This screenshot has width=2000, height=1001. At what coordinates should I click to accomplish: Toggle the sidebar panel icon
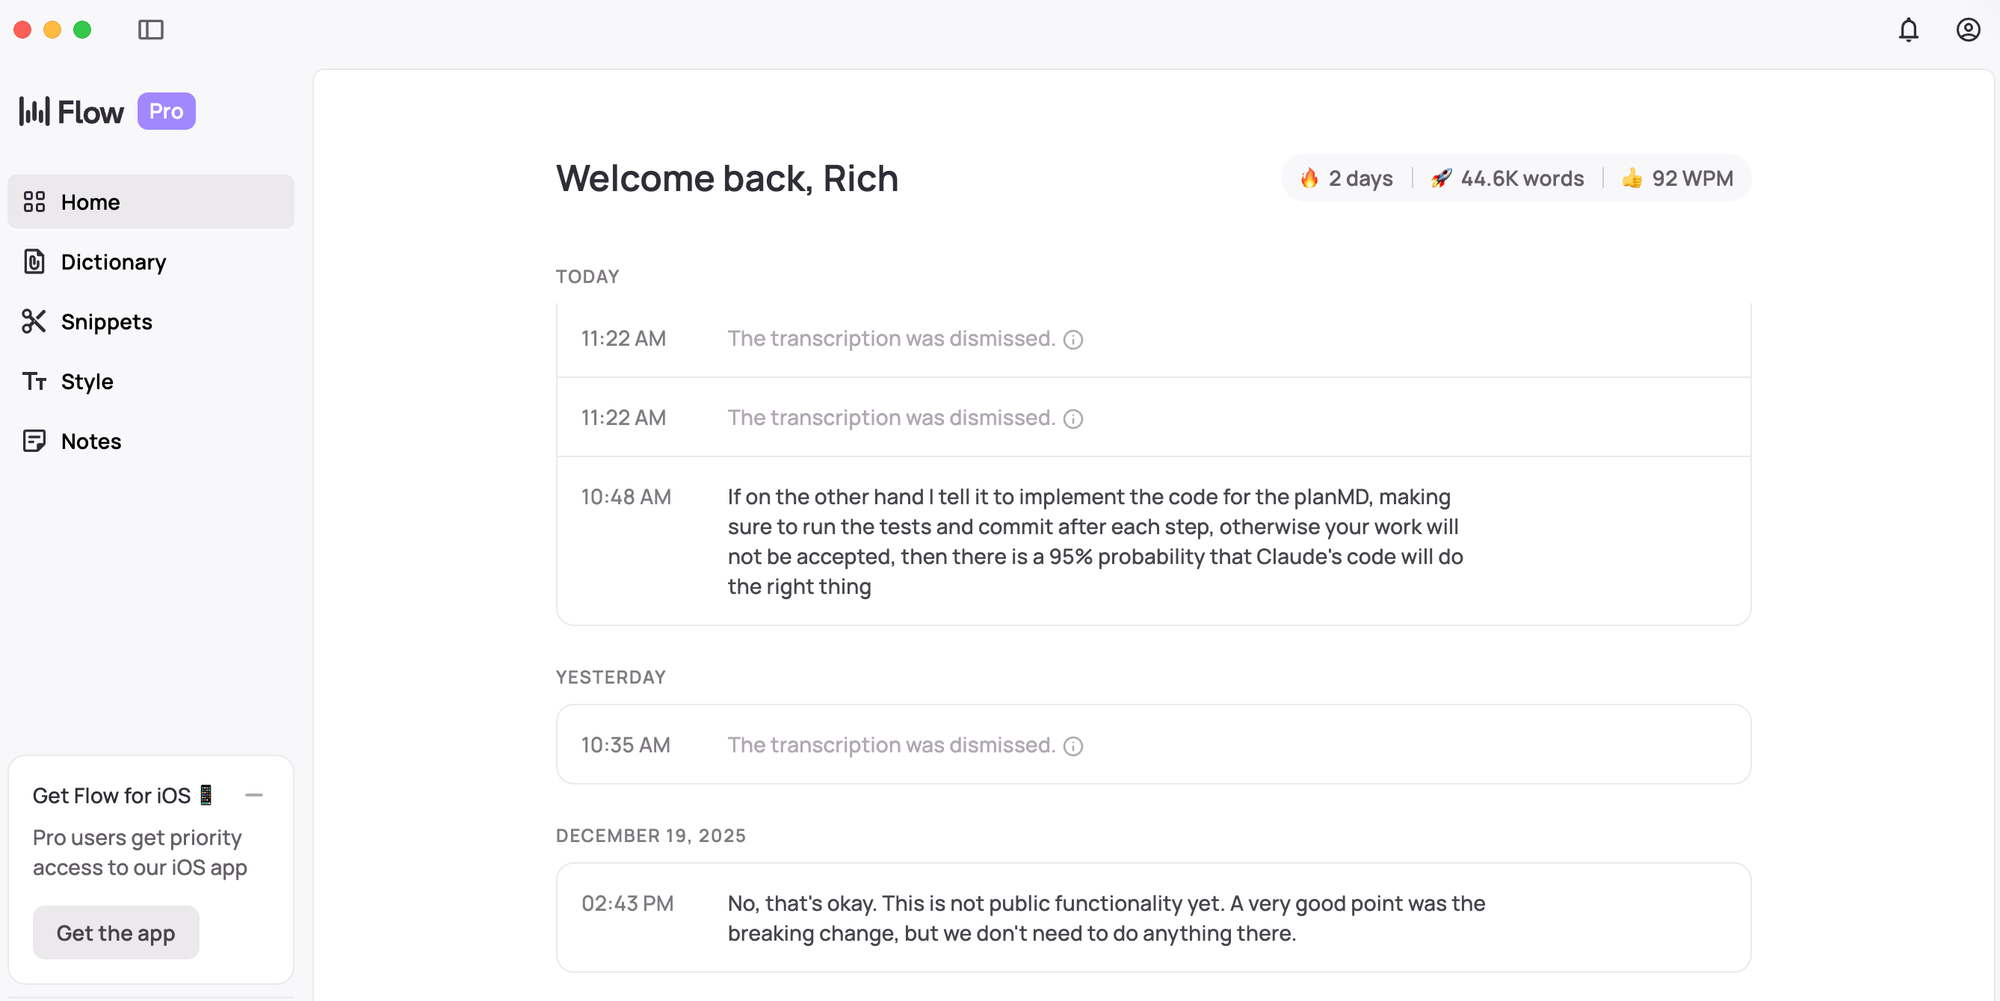(x=151, y=30)
